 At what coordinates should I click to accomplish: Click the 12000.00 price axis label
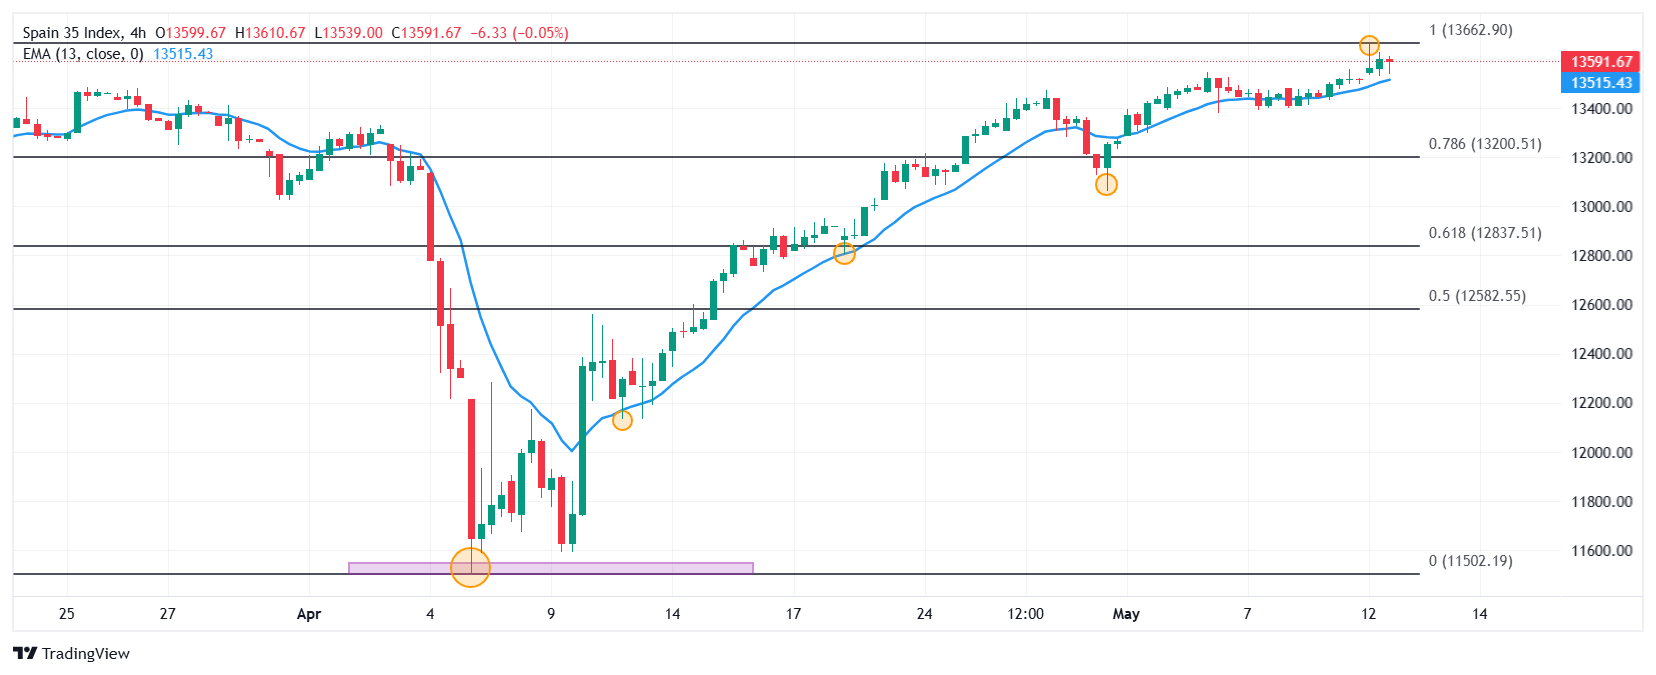(x=1602, y=452)
